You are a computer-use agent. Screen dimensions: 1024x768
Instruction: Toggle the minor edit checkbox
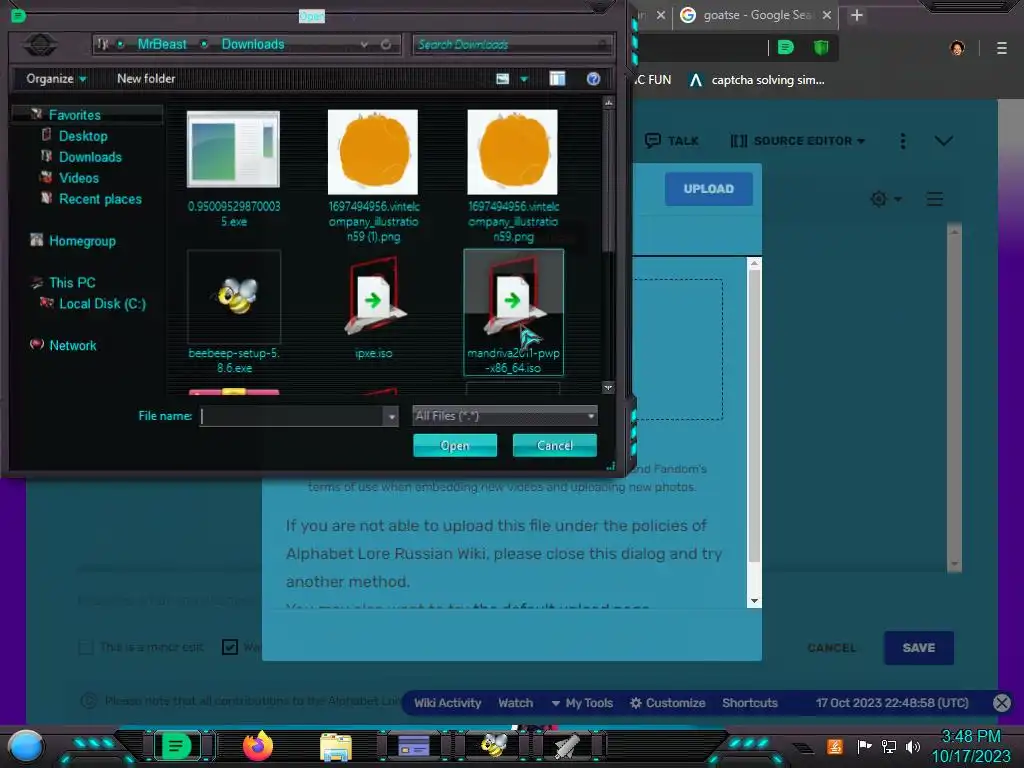coord(86,647)
